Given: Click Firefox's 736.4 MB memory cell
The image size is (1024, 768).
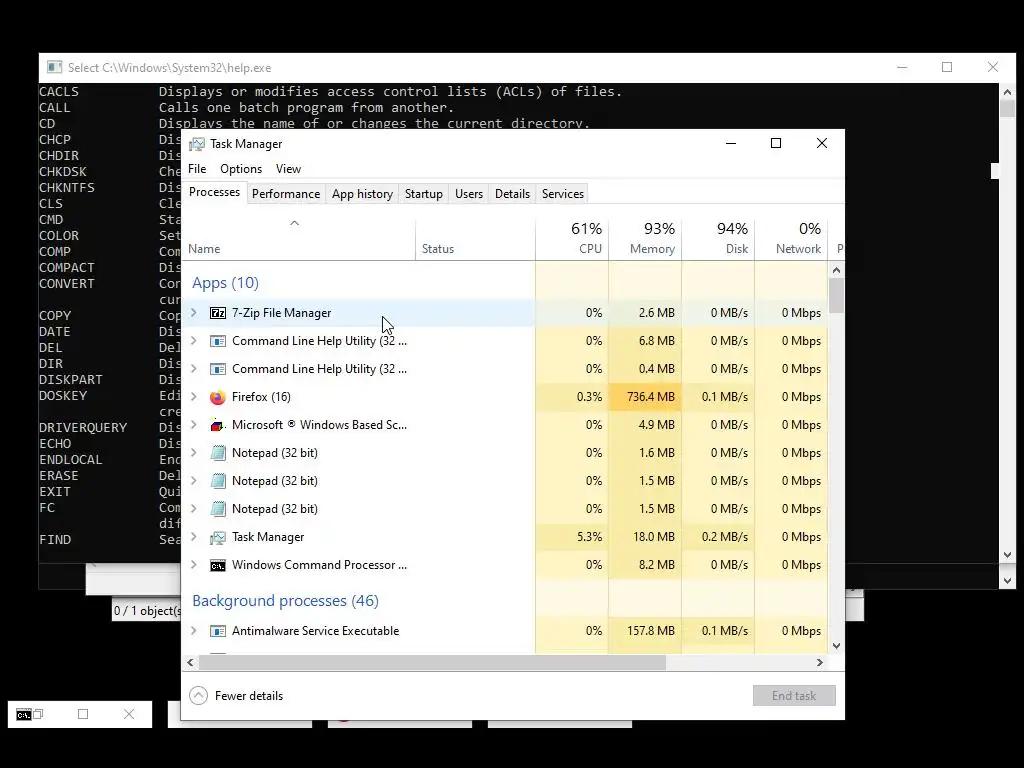Looking at the screenshot, I should (x=645, y=397).
